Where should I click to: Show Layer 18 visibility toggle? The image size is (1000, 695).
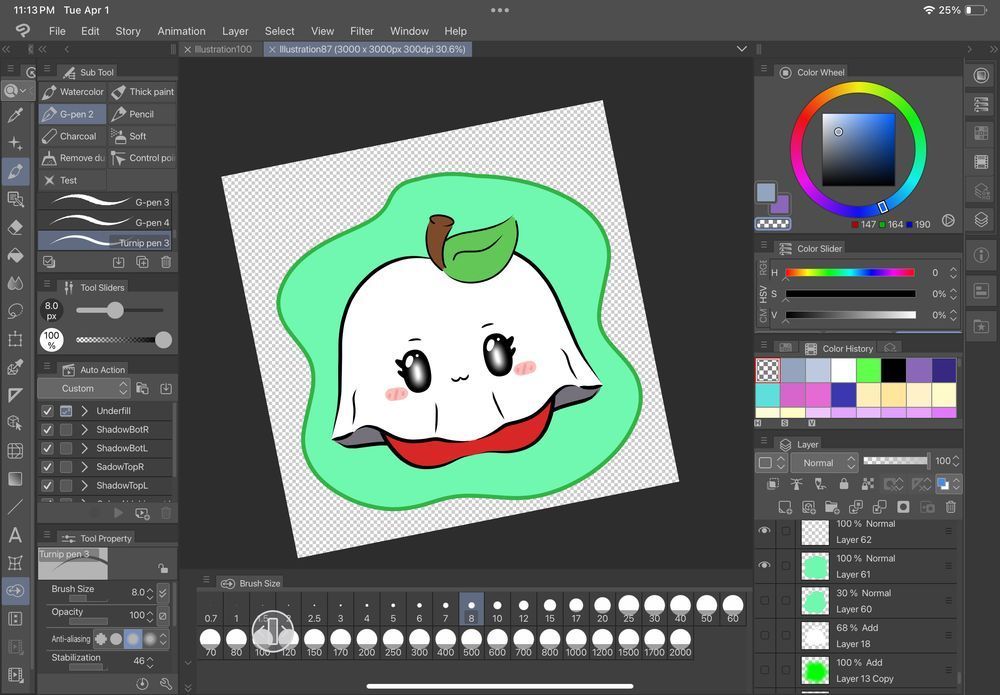pos(765,635)
